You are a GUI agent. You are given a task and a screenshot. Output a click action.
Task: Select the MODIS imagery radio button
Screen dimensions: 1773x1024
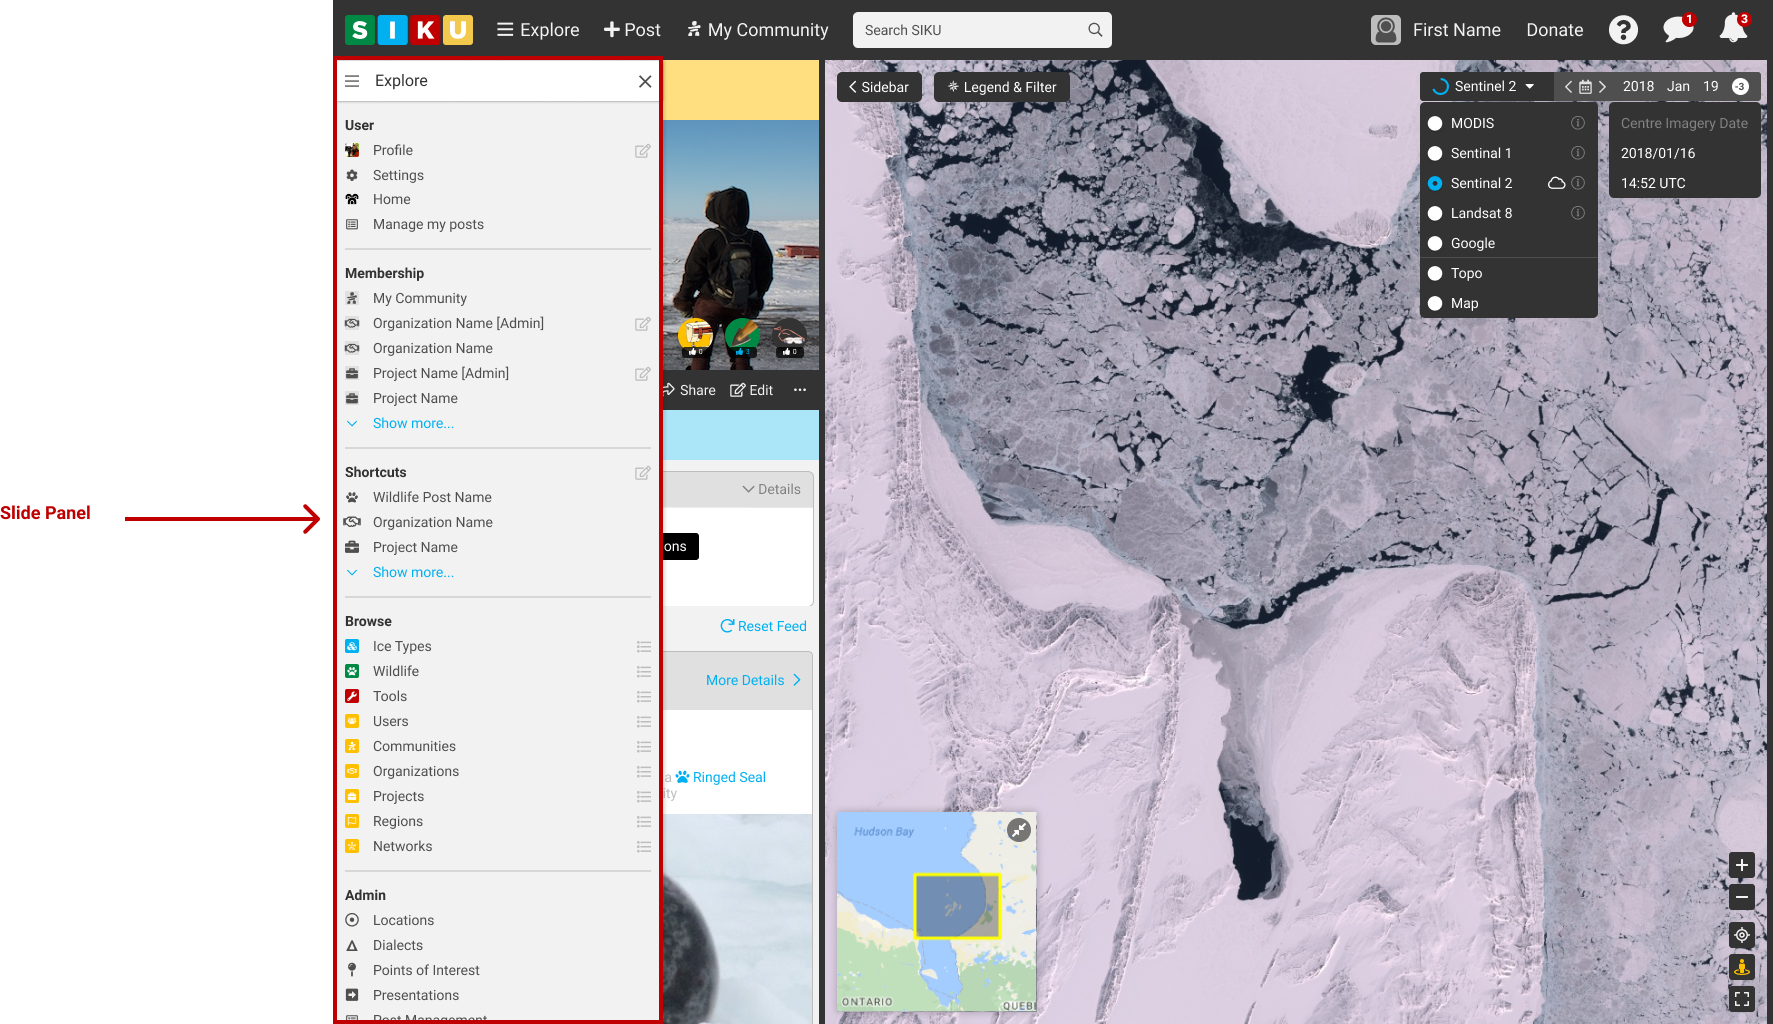point(1435,123)
